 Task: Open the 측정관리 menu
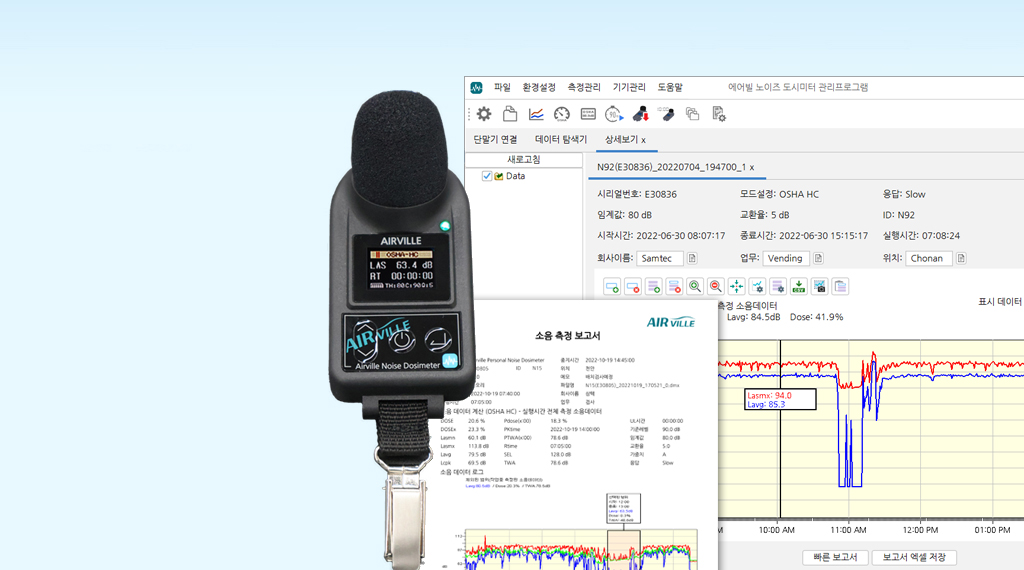[584, 87]
